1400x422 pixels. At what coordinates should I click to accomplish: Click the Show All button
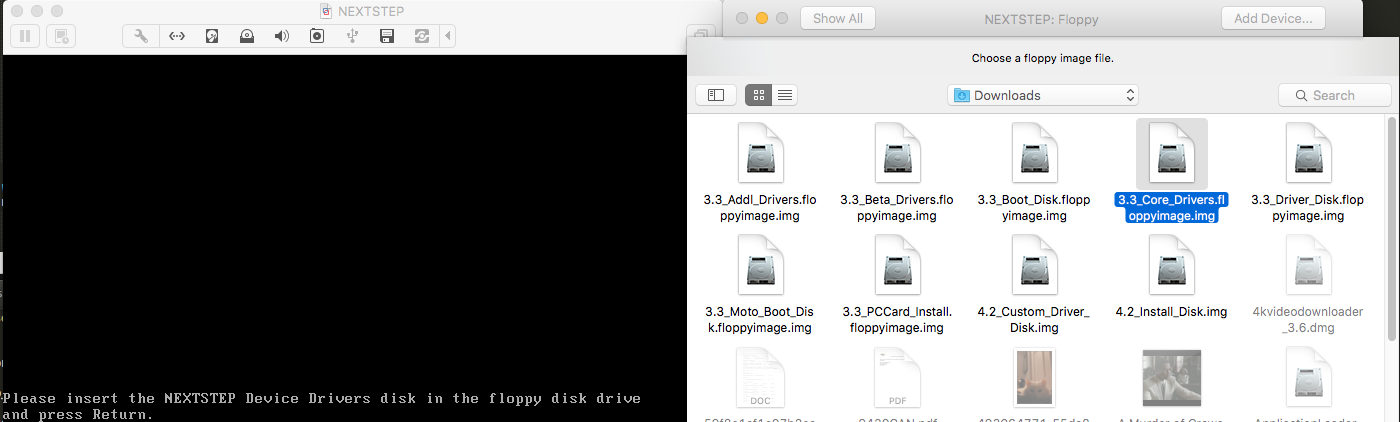(x=838, y=18)
